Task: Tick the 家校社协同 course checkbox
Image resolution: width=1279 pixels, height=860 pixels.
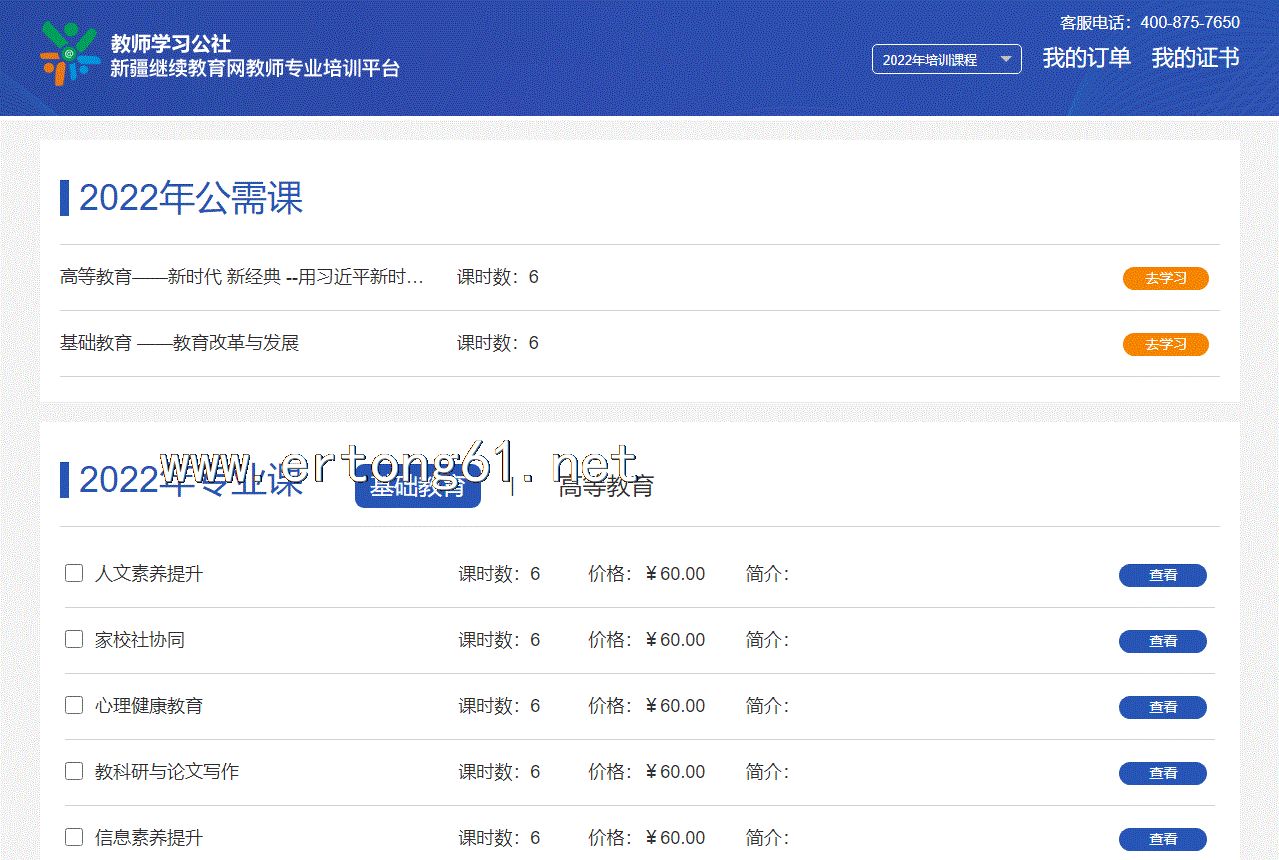Action: pyautogui.click(x=74, y=639)
